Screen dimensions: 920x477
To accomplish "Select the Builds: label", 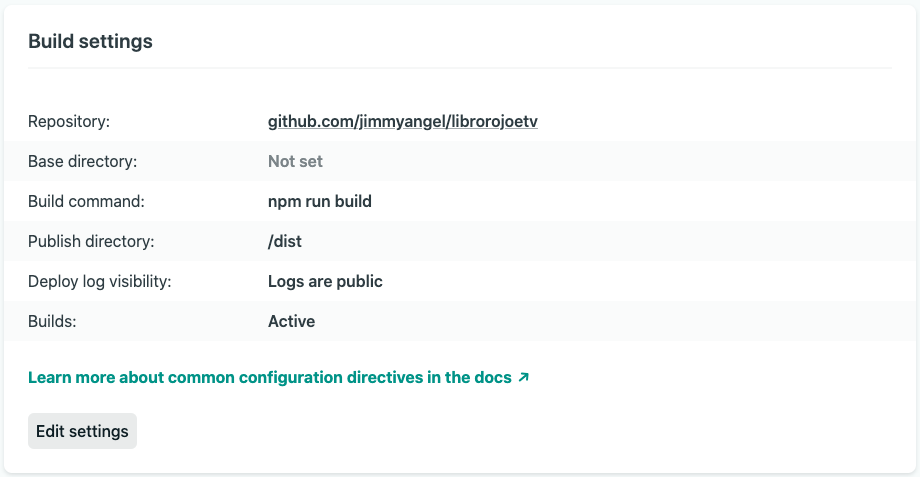I will (52, 321).
